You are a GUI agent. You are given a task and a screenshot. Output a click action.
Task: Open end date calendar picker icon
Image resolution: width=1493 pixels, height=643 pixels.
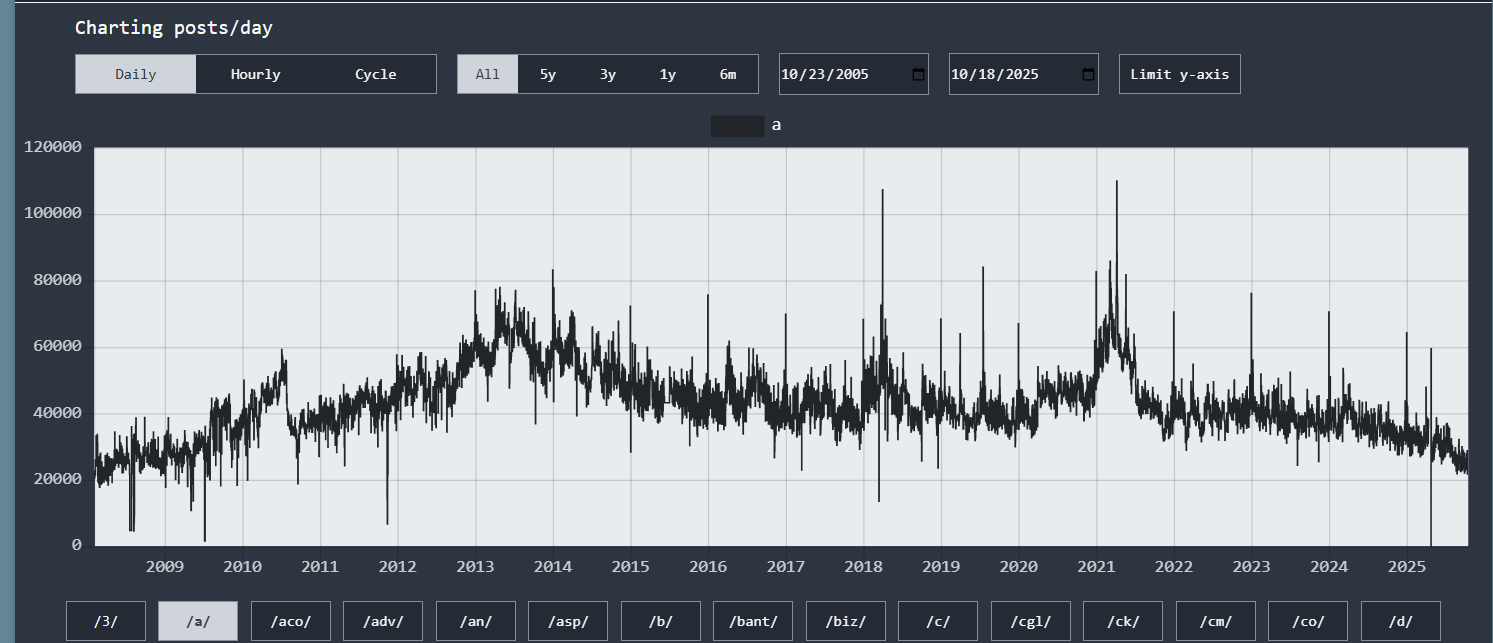coord(1089,74)
